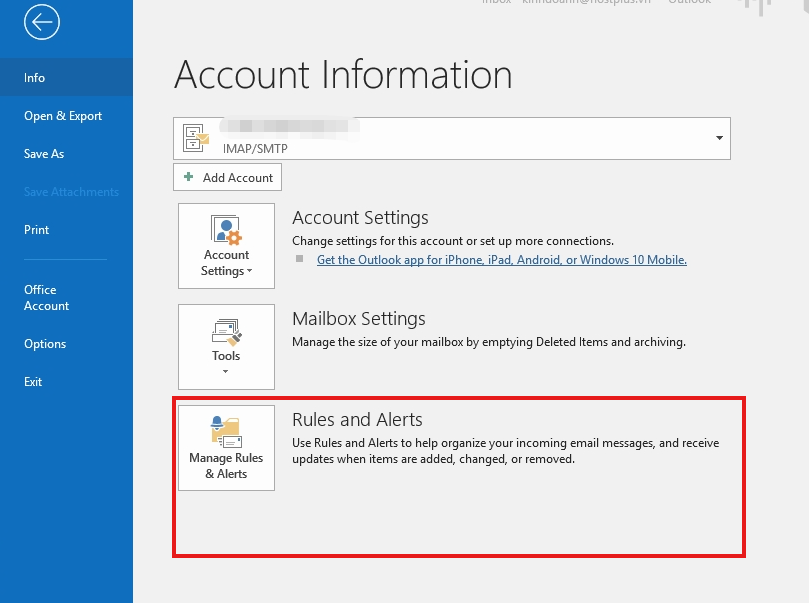
Task: Open the Tools dropdown button
Action: coord(226,347)
